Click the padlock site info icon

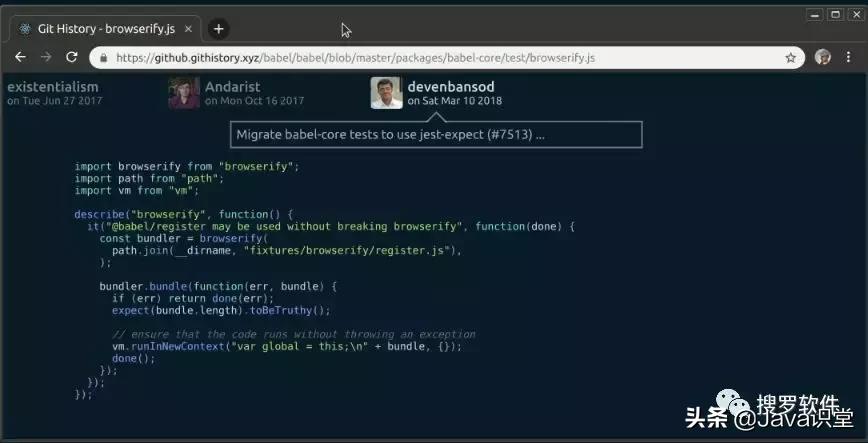[103, 58]
